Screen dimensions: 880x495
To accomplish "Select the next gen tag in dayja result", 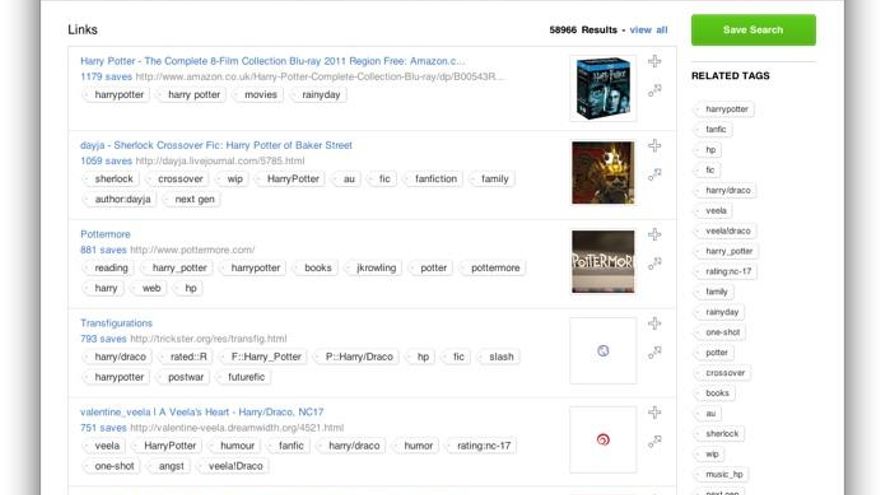I will (x=192, y=199).
